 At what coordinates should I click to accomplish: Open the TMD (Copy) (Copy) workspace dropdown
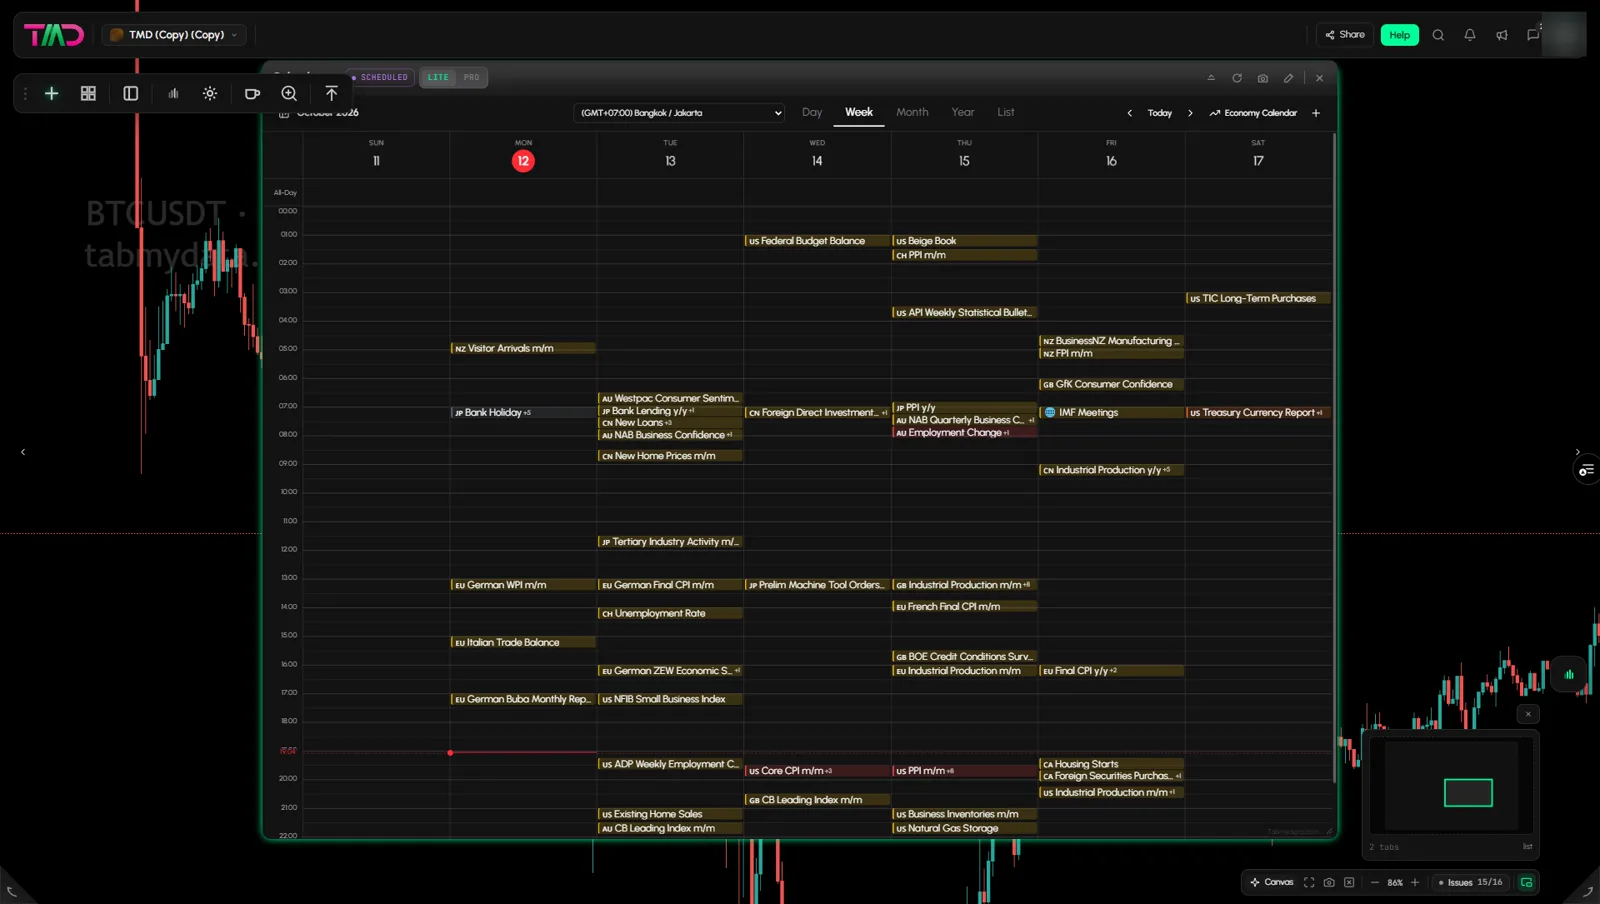174,35
